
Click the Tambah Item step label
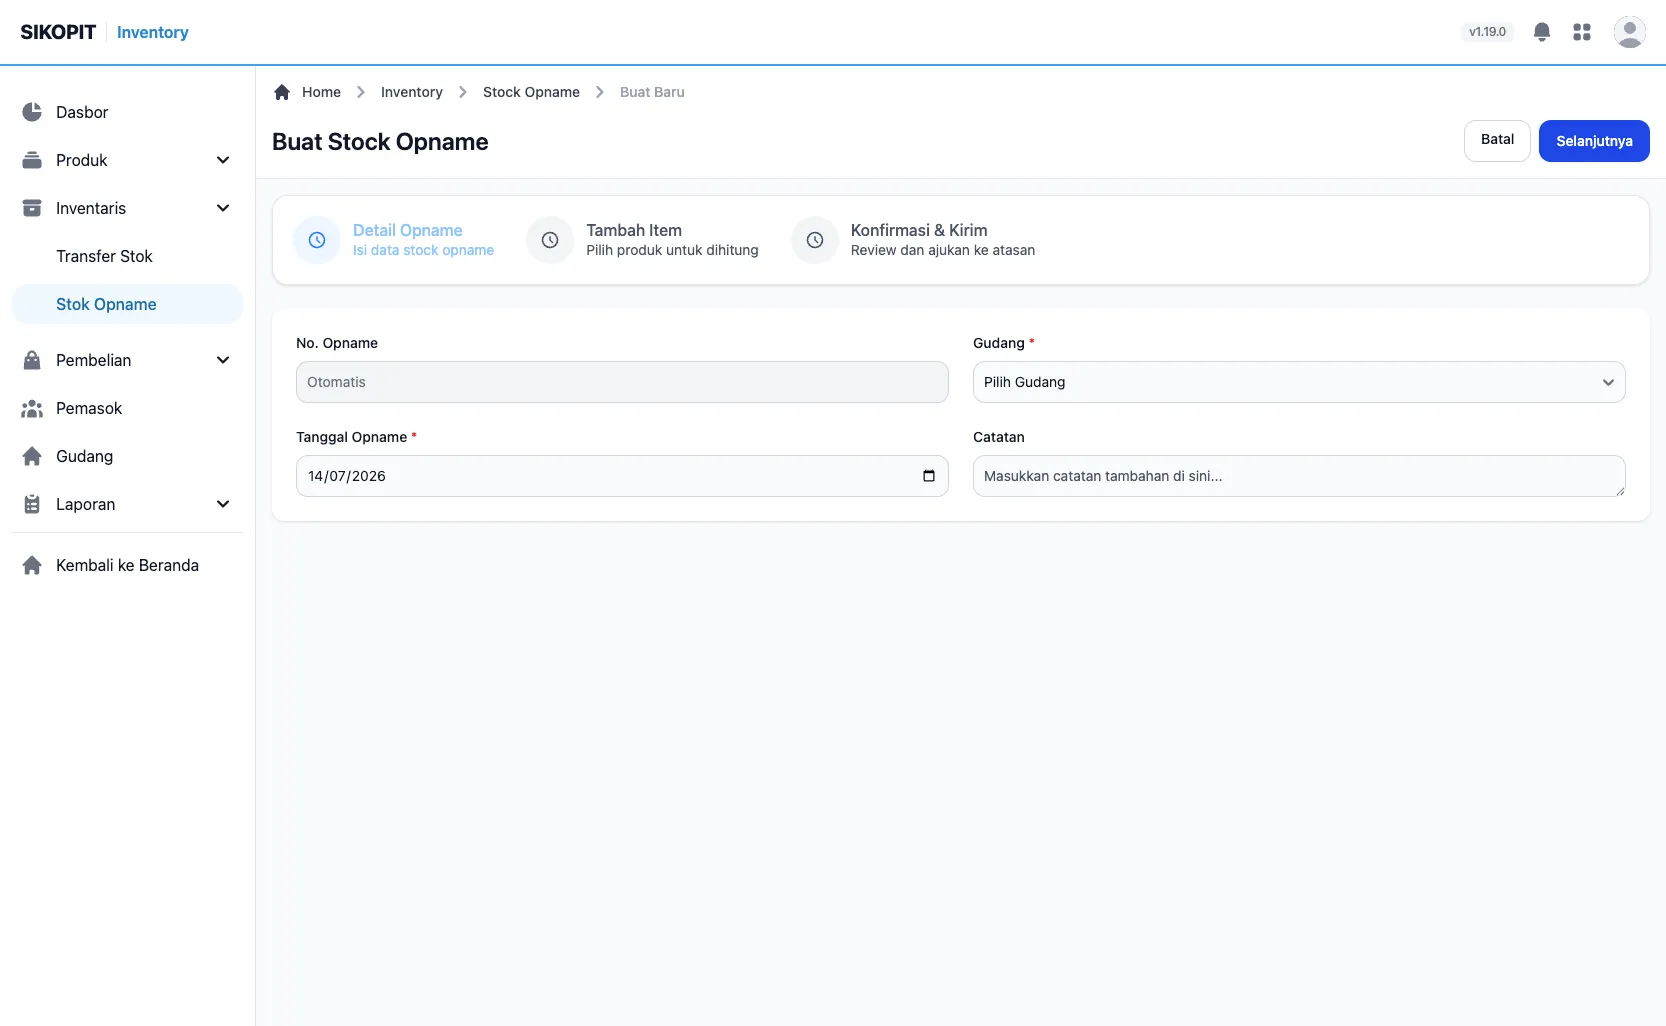pos(634,230)
